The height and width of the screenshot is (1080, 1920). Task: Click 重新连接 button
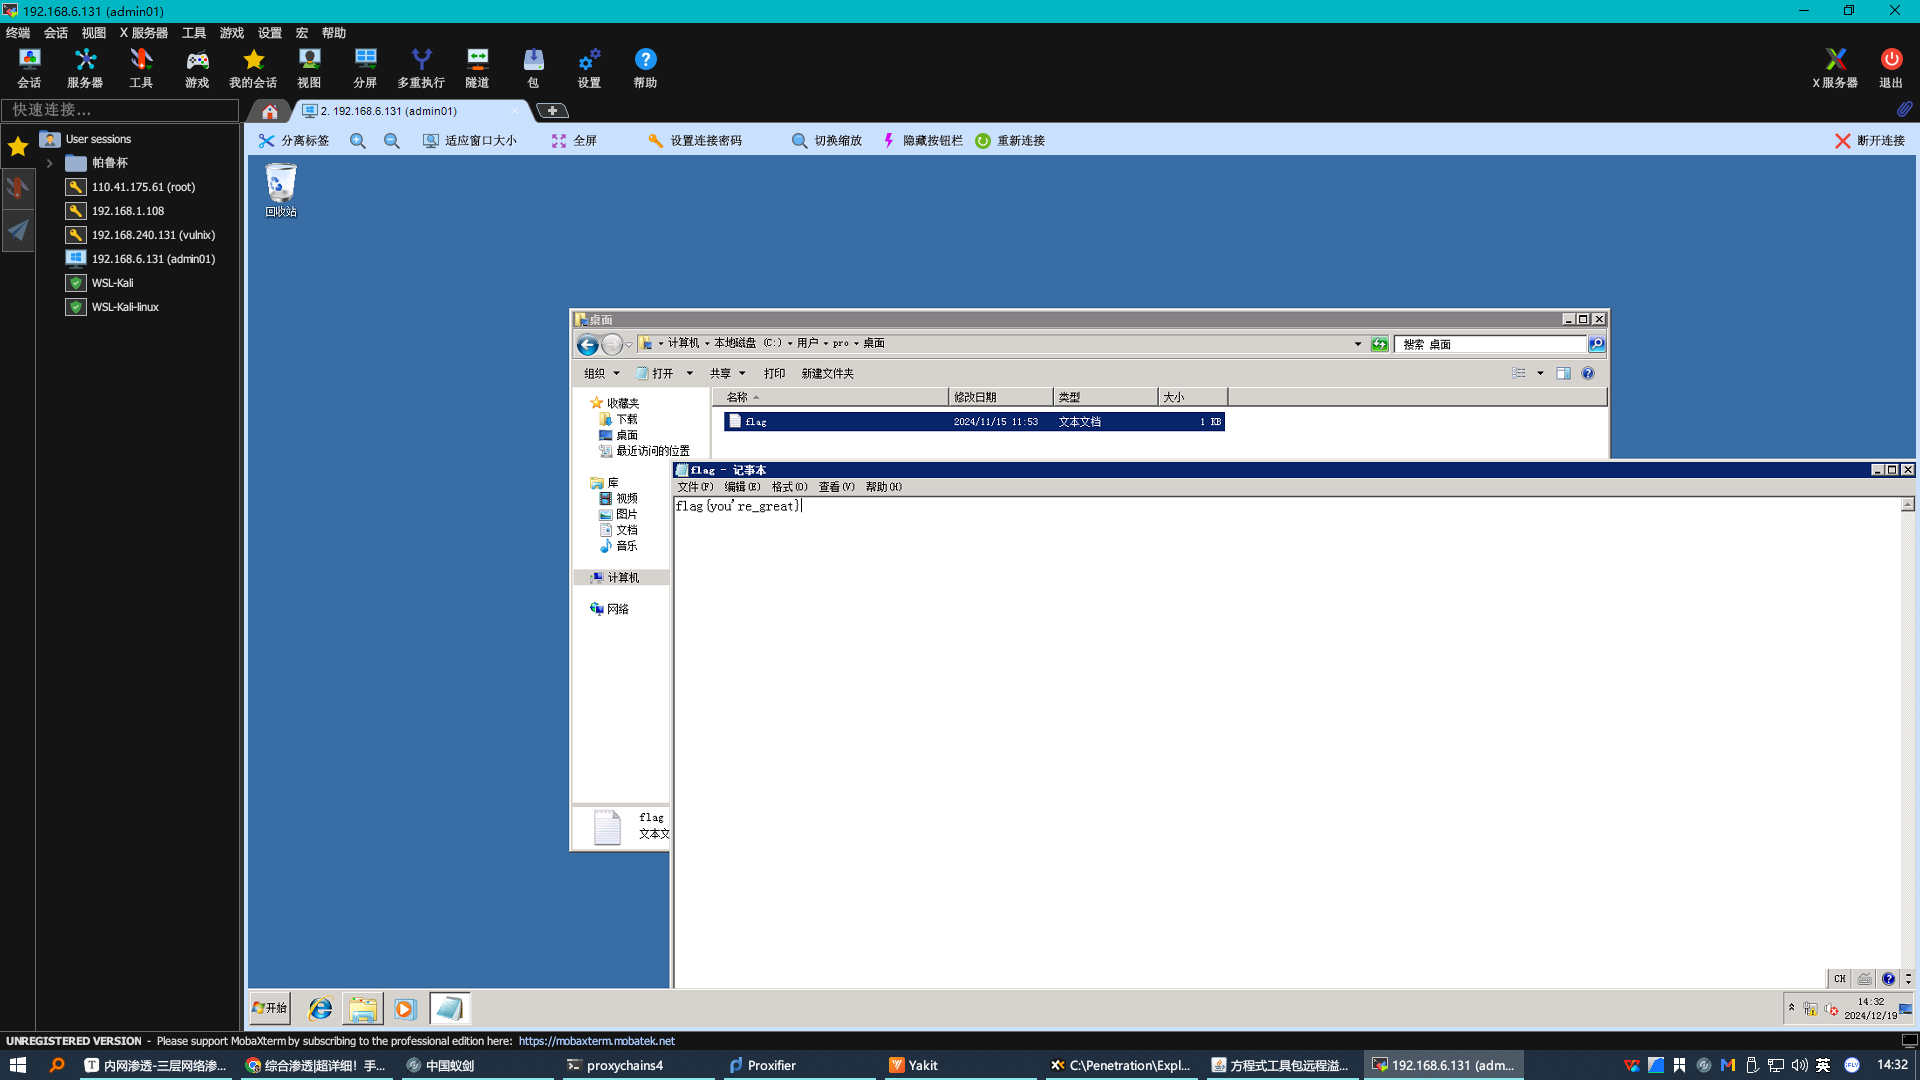click(x=1010, y=141)
